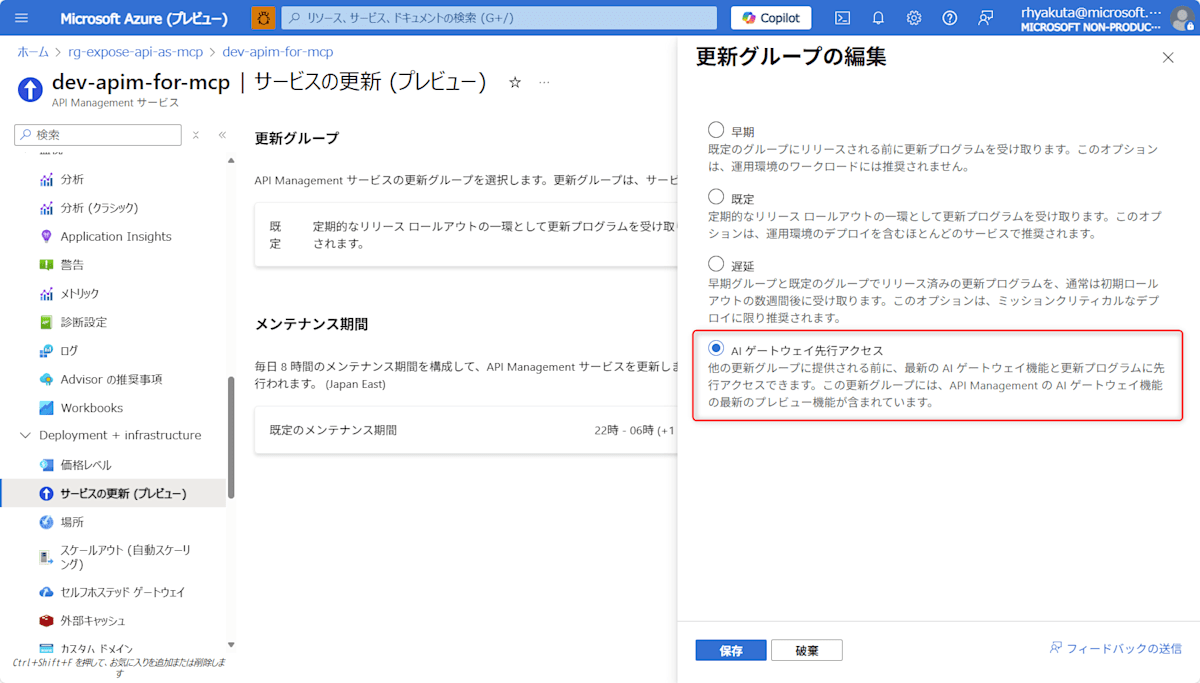
Task: Select AI ゲートウェイ先行アクセス radio button
Action: [x=716, y=349]
